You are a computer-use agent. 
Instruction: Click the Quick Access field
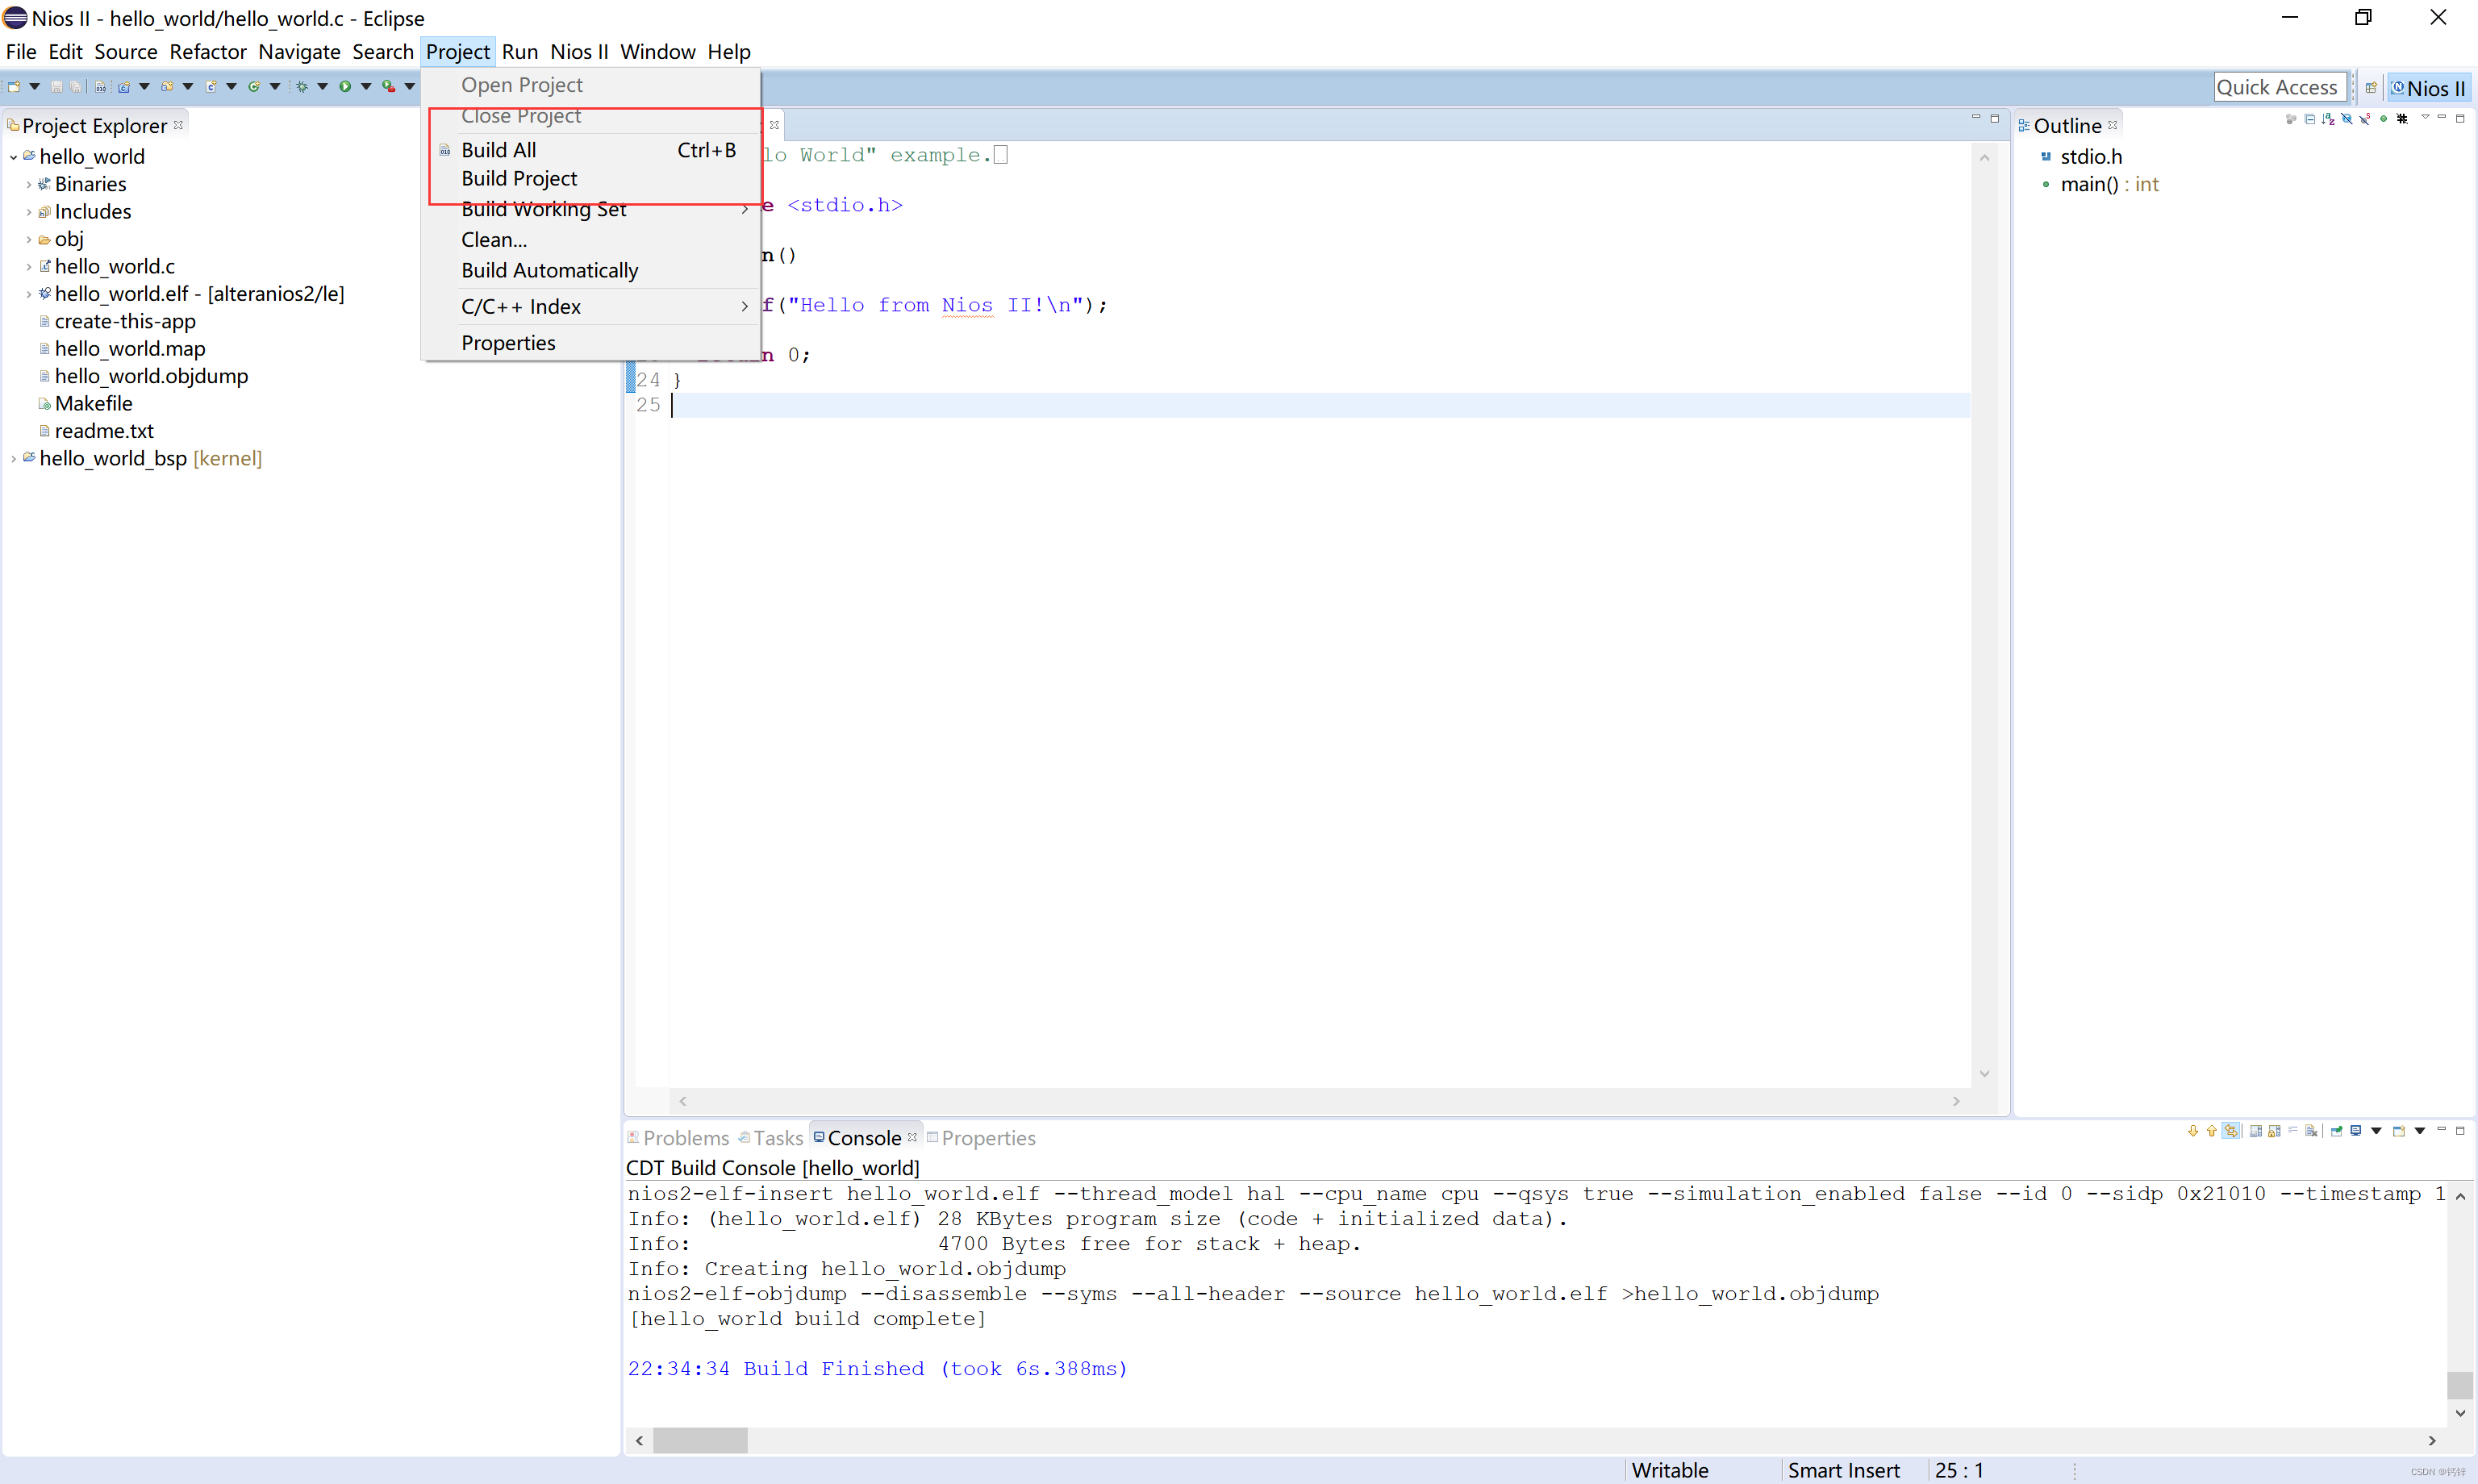click(2279, 88)
